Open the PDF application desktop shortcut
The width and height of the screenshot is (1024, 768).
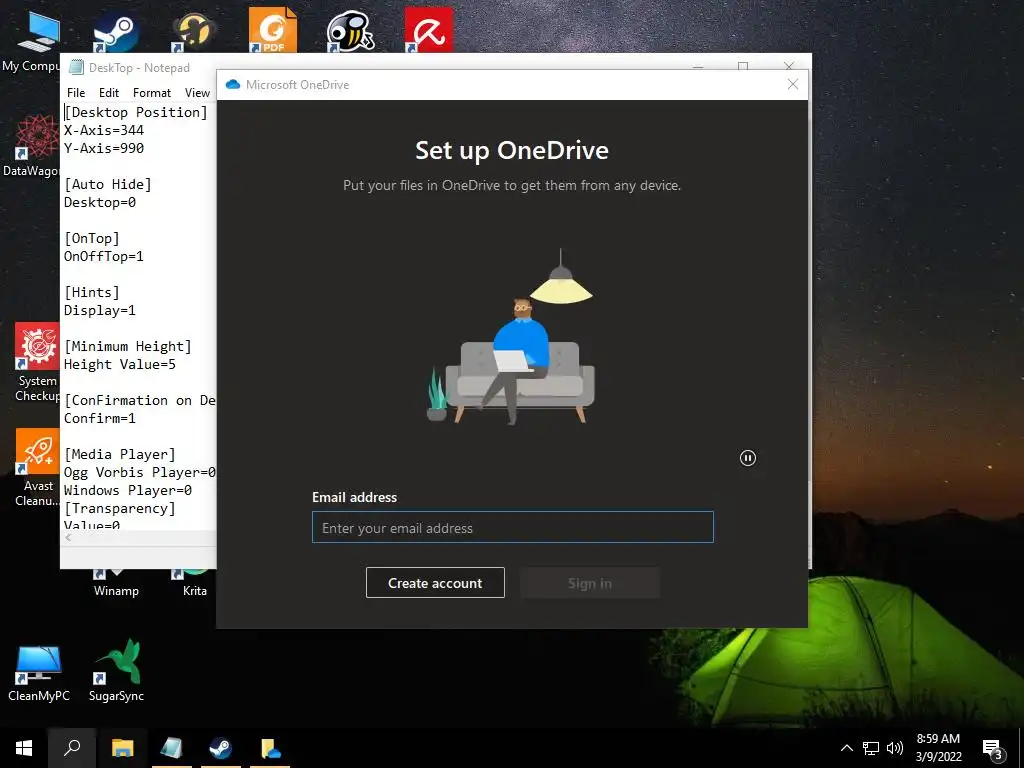pos(272,30)
